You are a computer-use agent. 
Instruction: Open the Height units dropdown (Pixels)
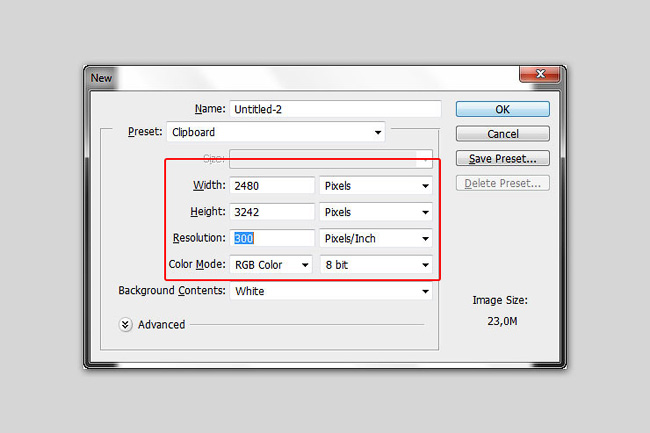click(x=376, y=212)
